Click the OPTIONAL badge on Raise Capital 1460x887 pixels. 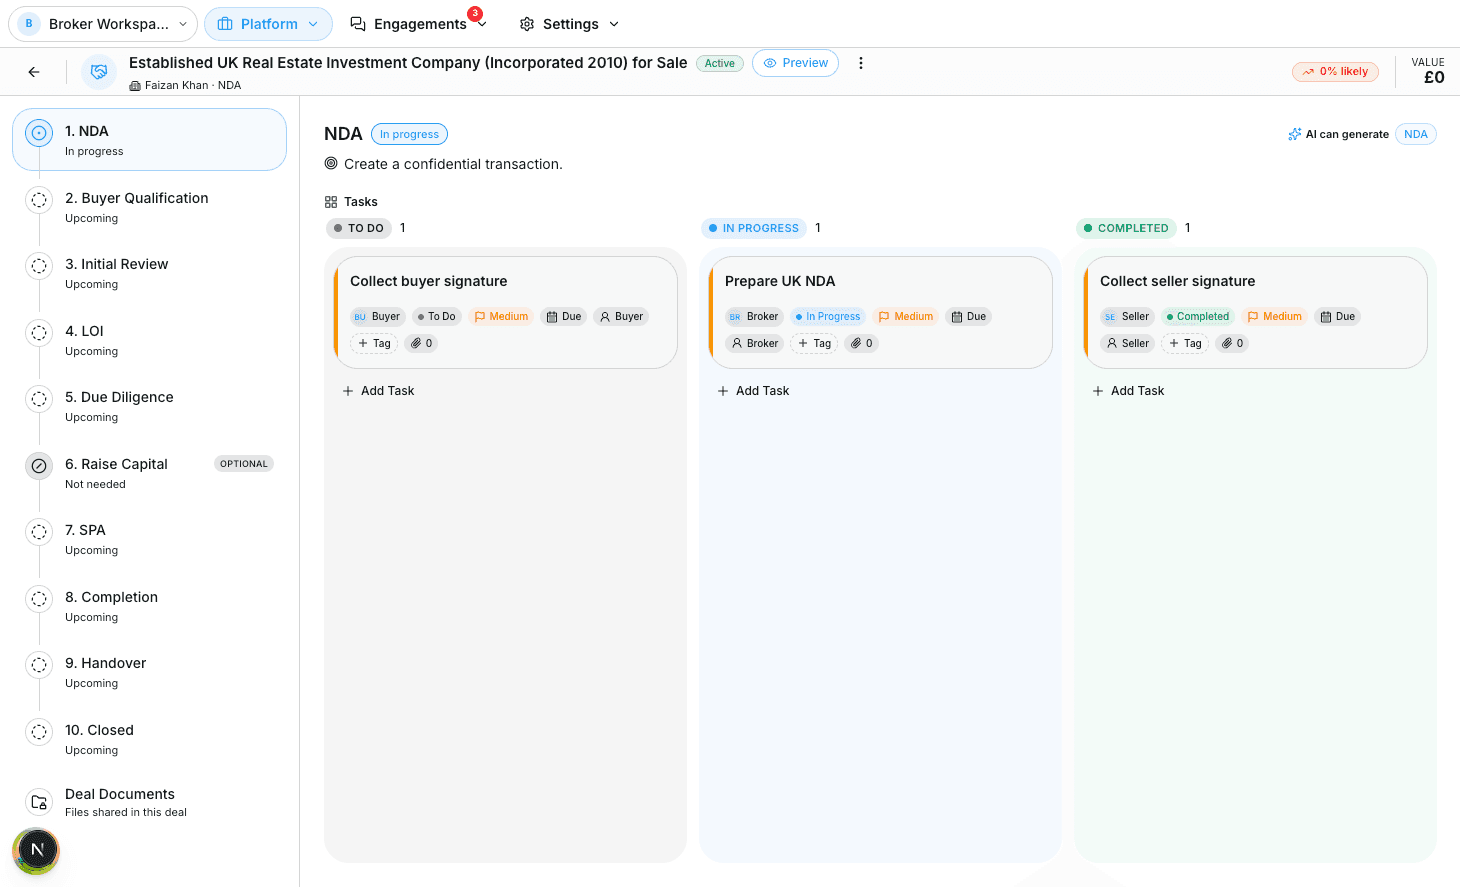click(x=244, y=464)
